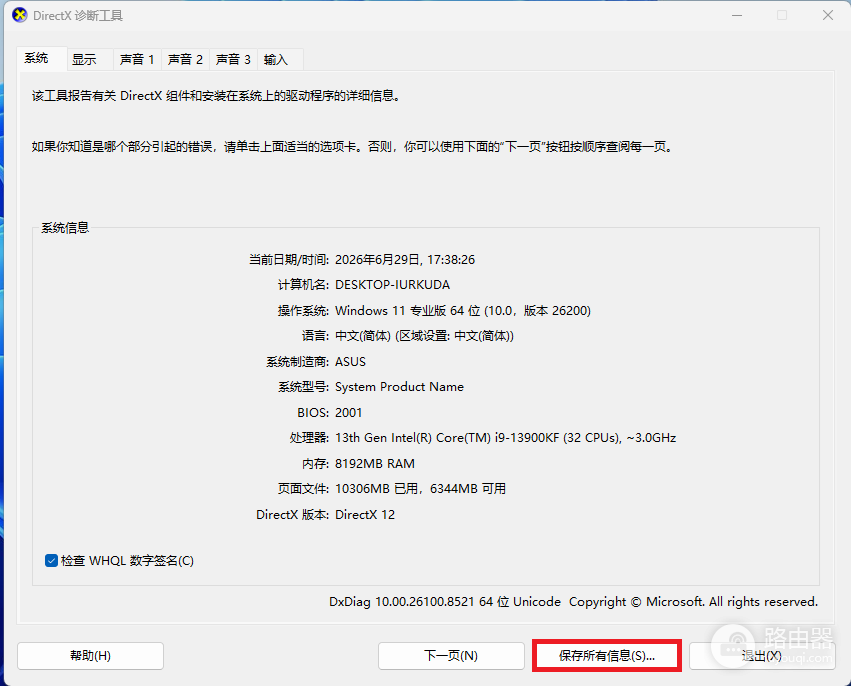851x686 pixels.
Task: Toggle 检查 WHQL 数字签名 checkbox
Action: pyautogui.click(x=52, y=561)
